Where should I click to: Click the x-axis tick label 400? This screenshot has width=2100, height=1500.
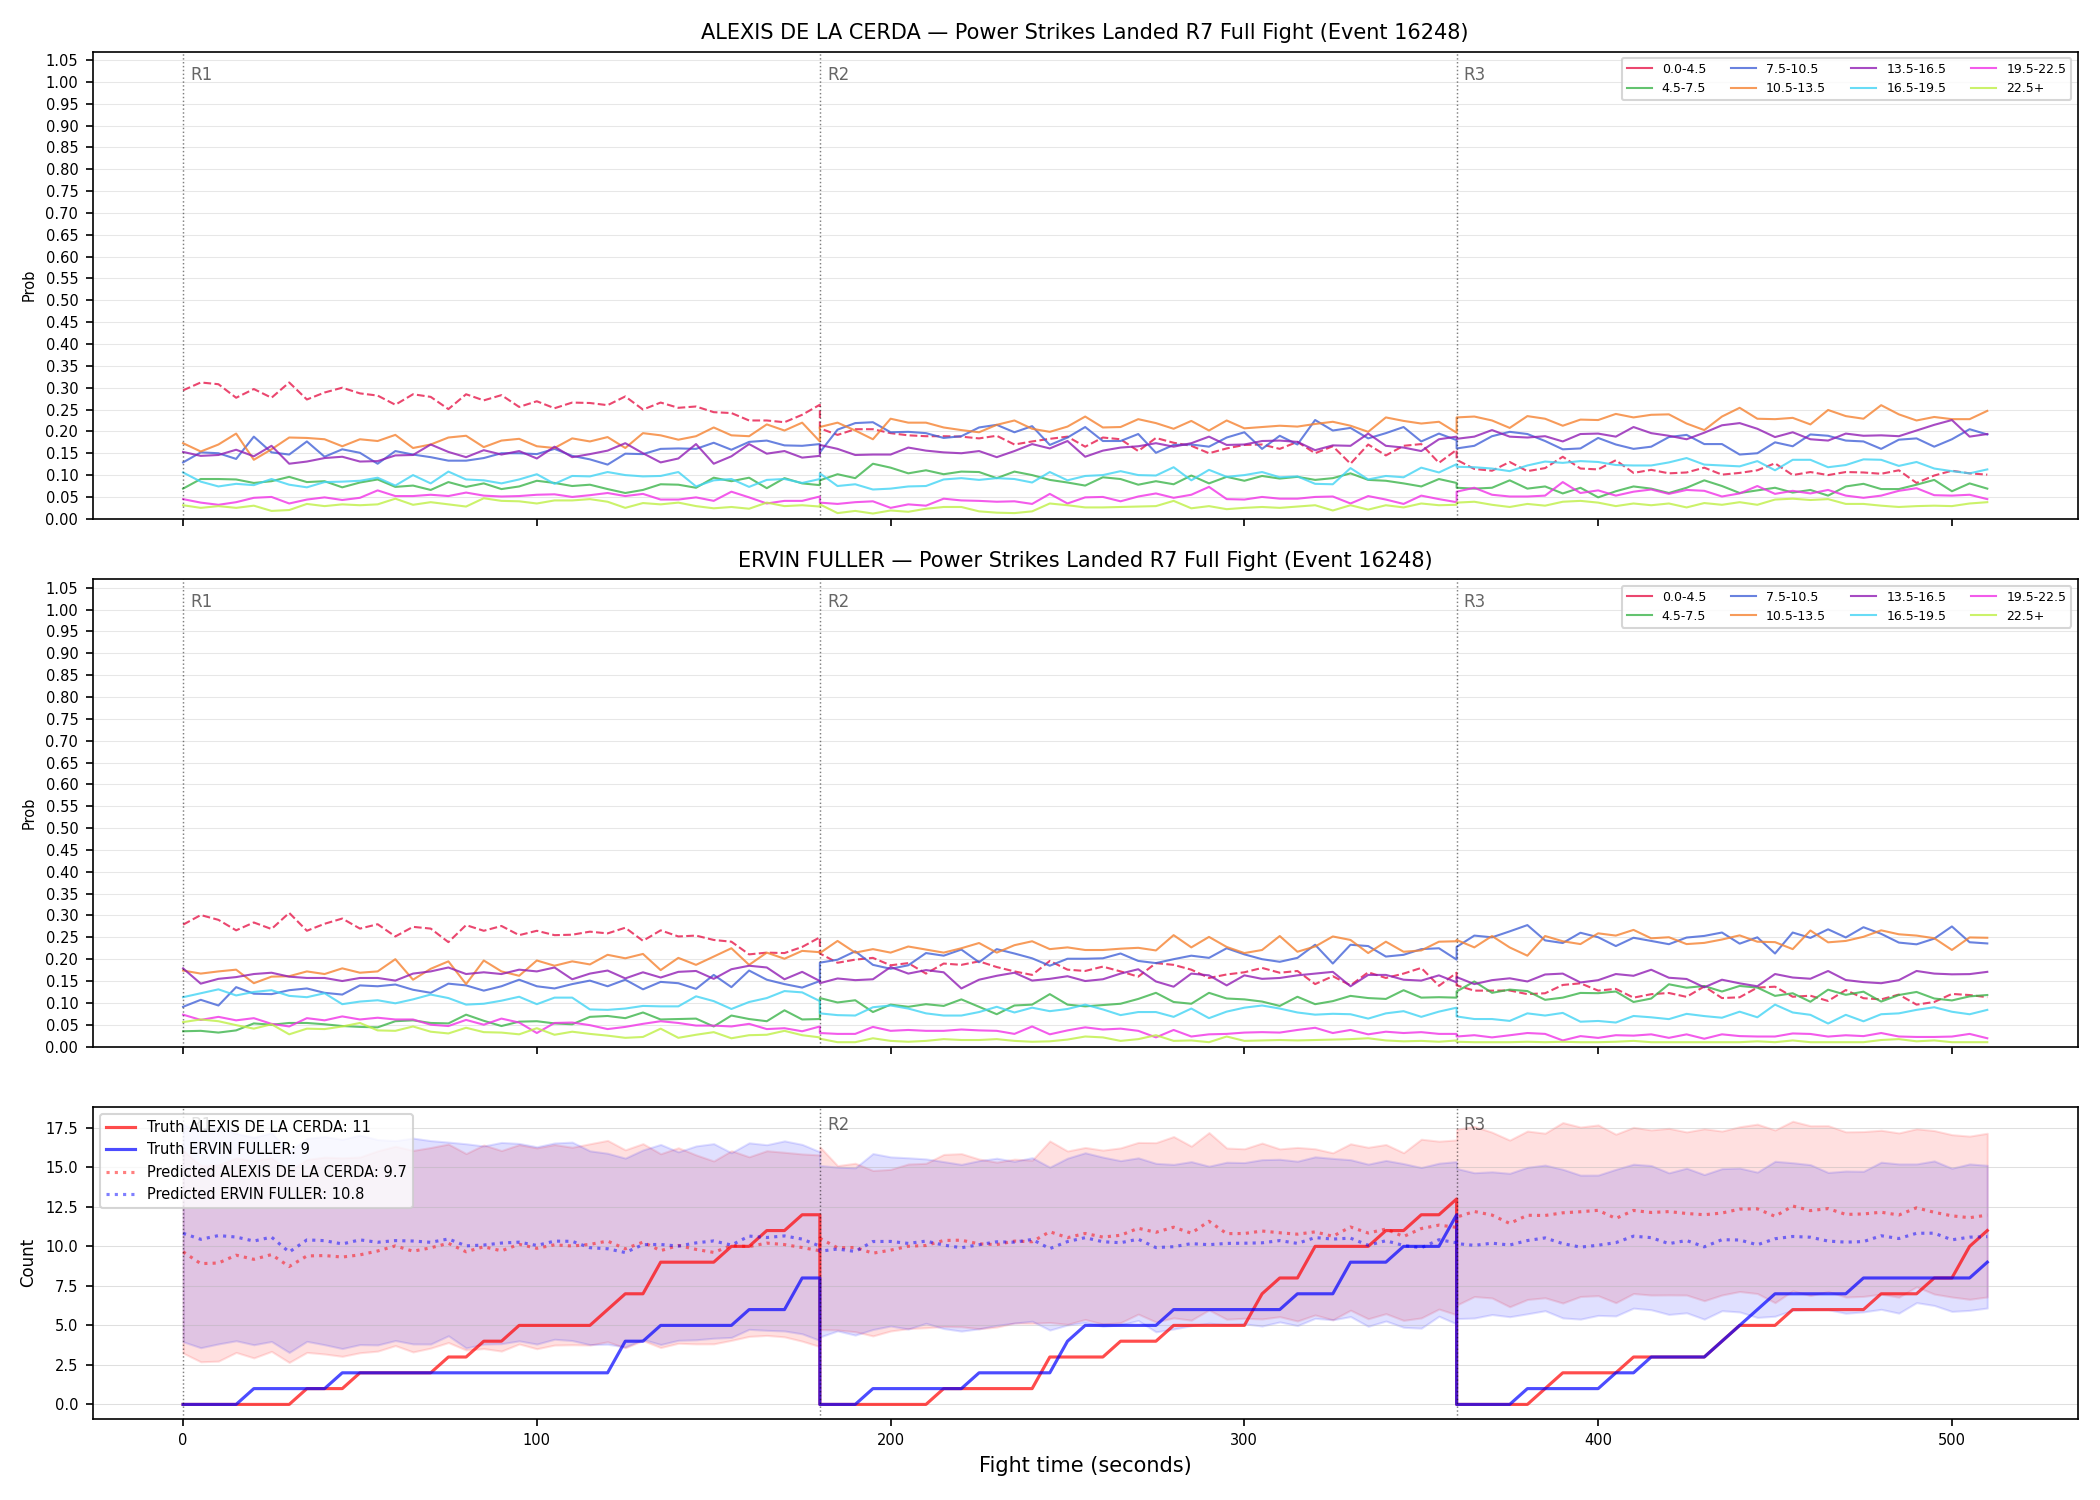(1598, 1440)
